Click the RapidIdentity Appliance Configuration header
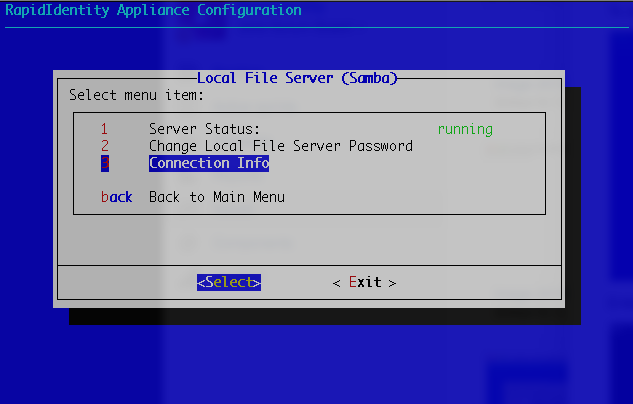633x404 pixels. (153, 10)
